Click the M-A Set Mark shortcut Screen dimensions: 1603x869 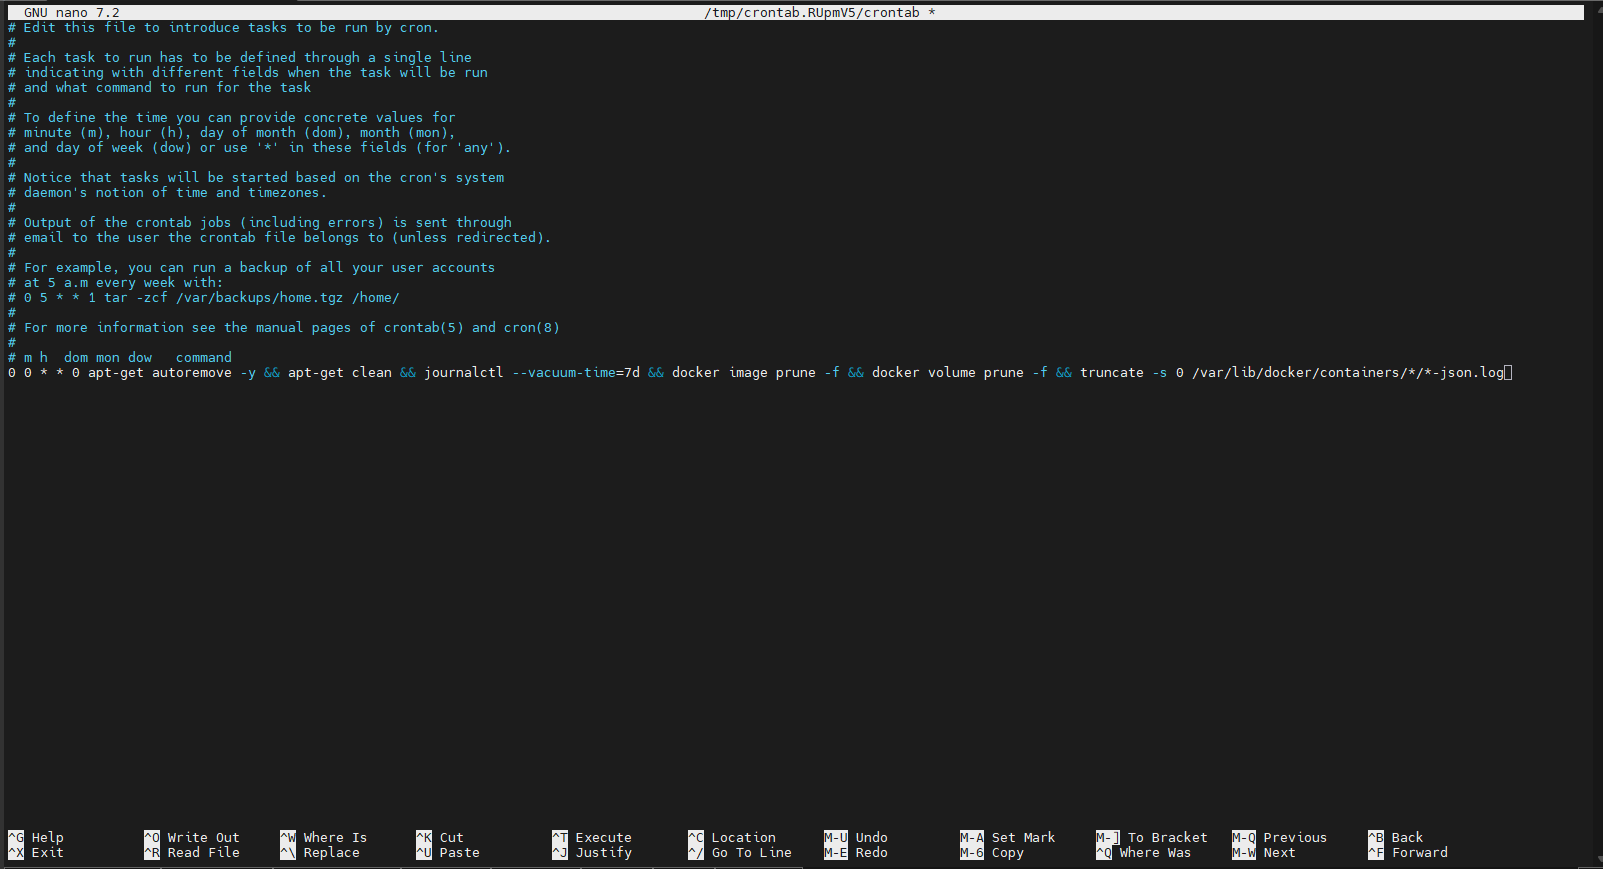[x=1008, y=838]
